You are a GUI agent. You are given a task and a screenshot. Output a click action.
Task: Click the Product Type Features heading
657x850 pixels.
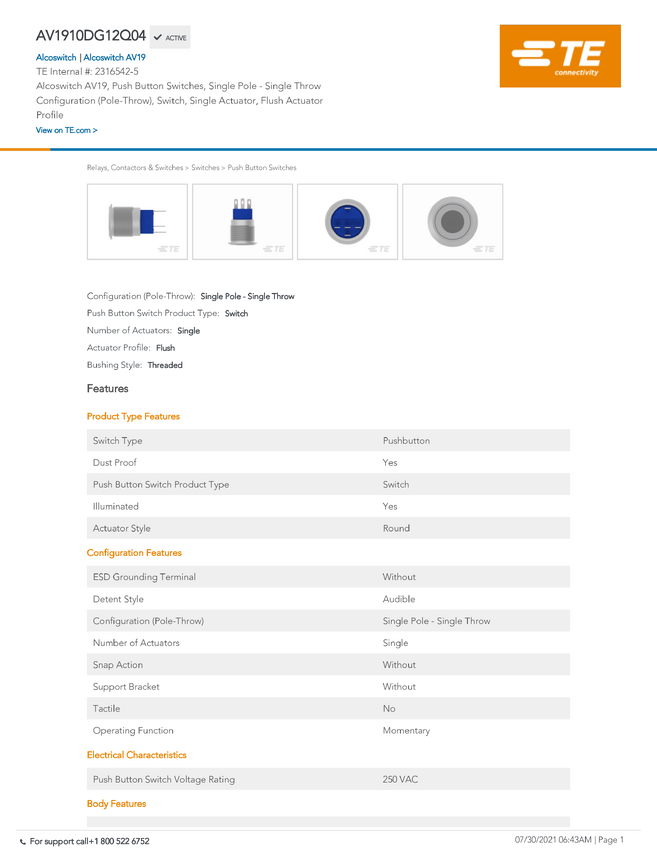tap(133, 416)
